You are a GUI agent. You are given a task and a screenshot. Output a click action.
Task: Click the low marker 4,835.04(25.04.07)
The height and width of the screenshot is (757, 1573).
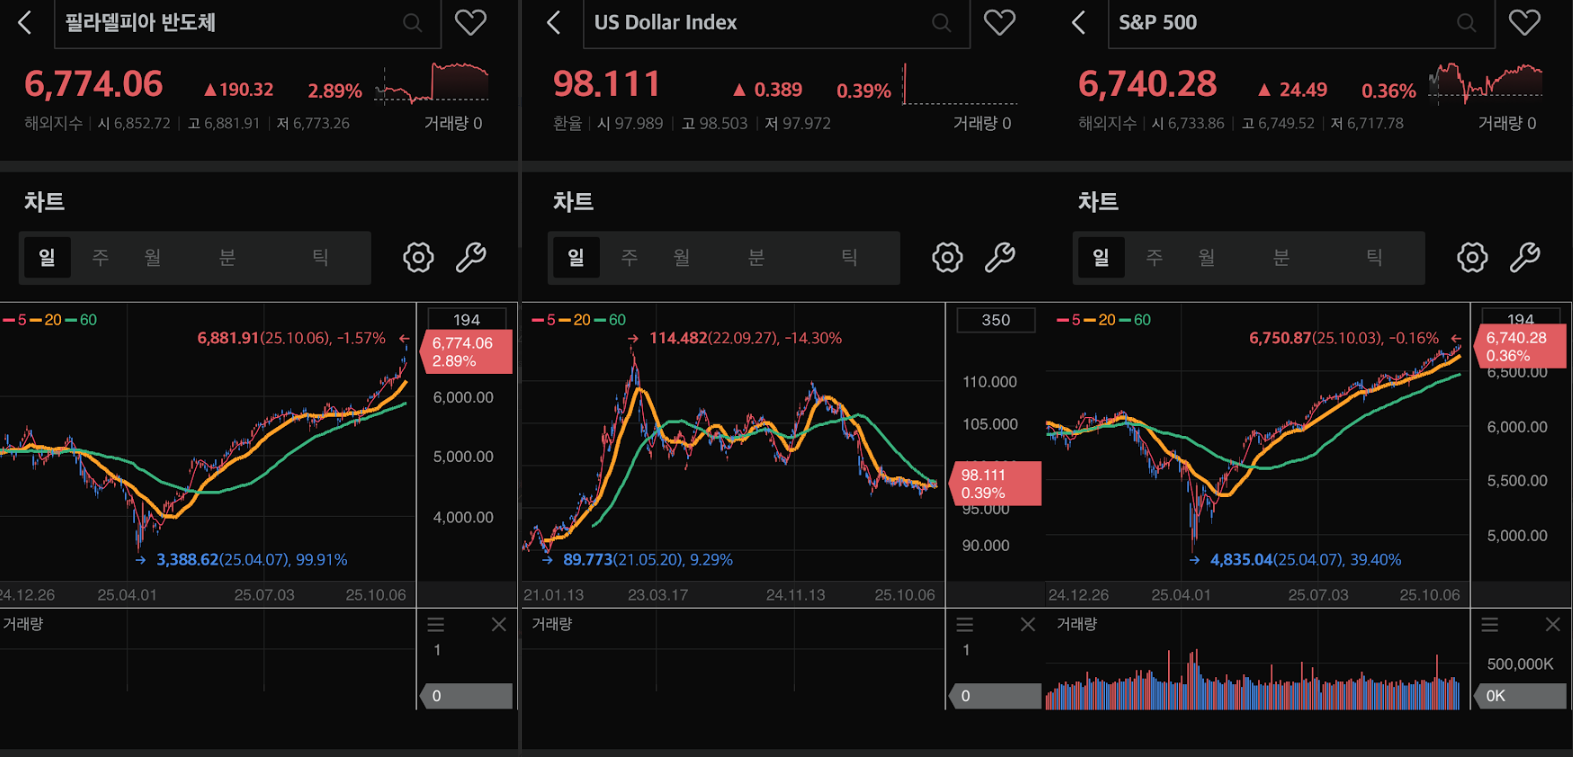[x=1306, y=560]
